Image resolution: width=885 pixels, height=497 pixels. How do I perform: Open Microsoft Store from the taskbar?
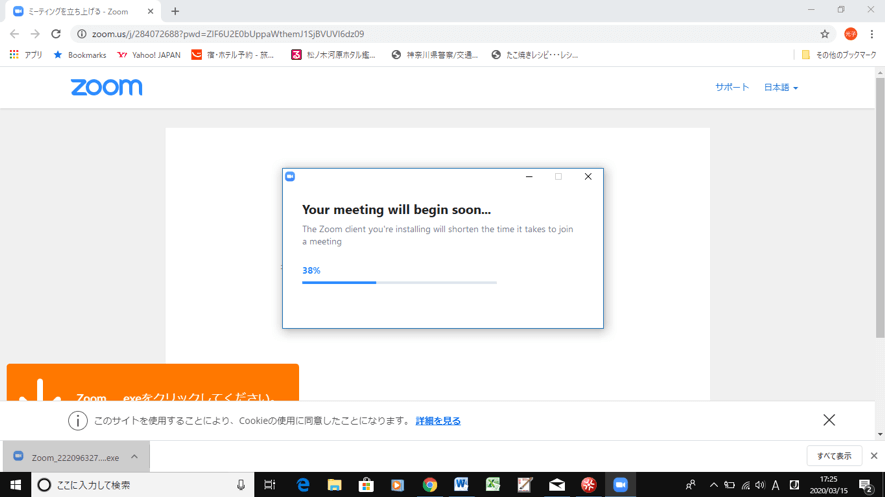(x=366, y=485)
